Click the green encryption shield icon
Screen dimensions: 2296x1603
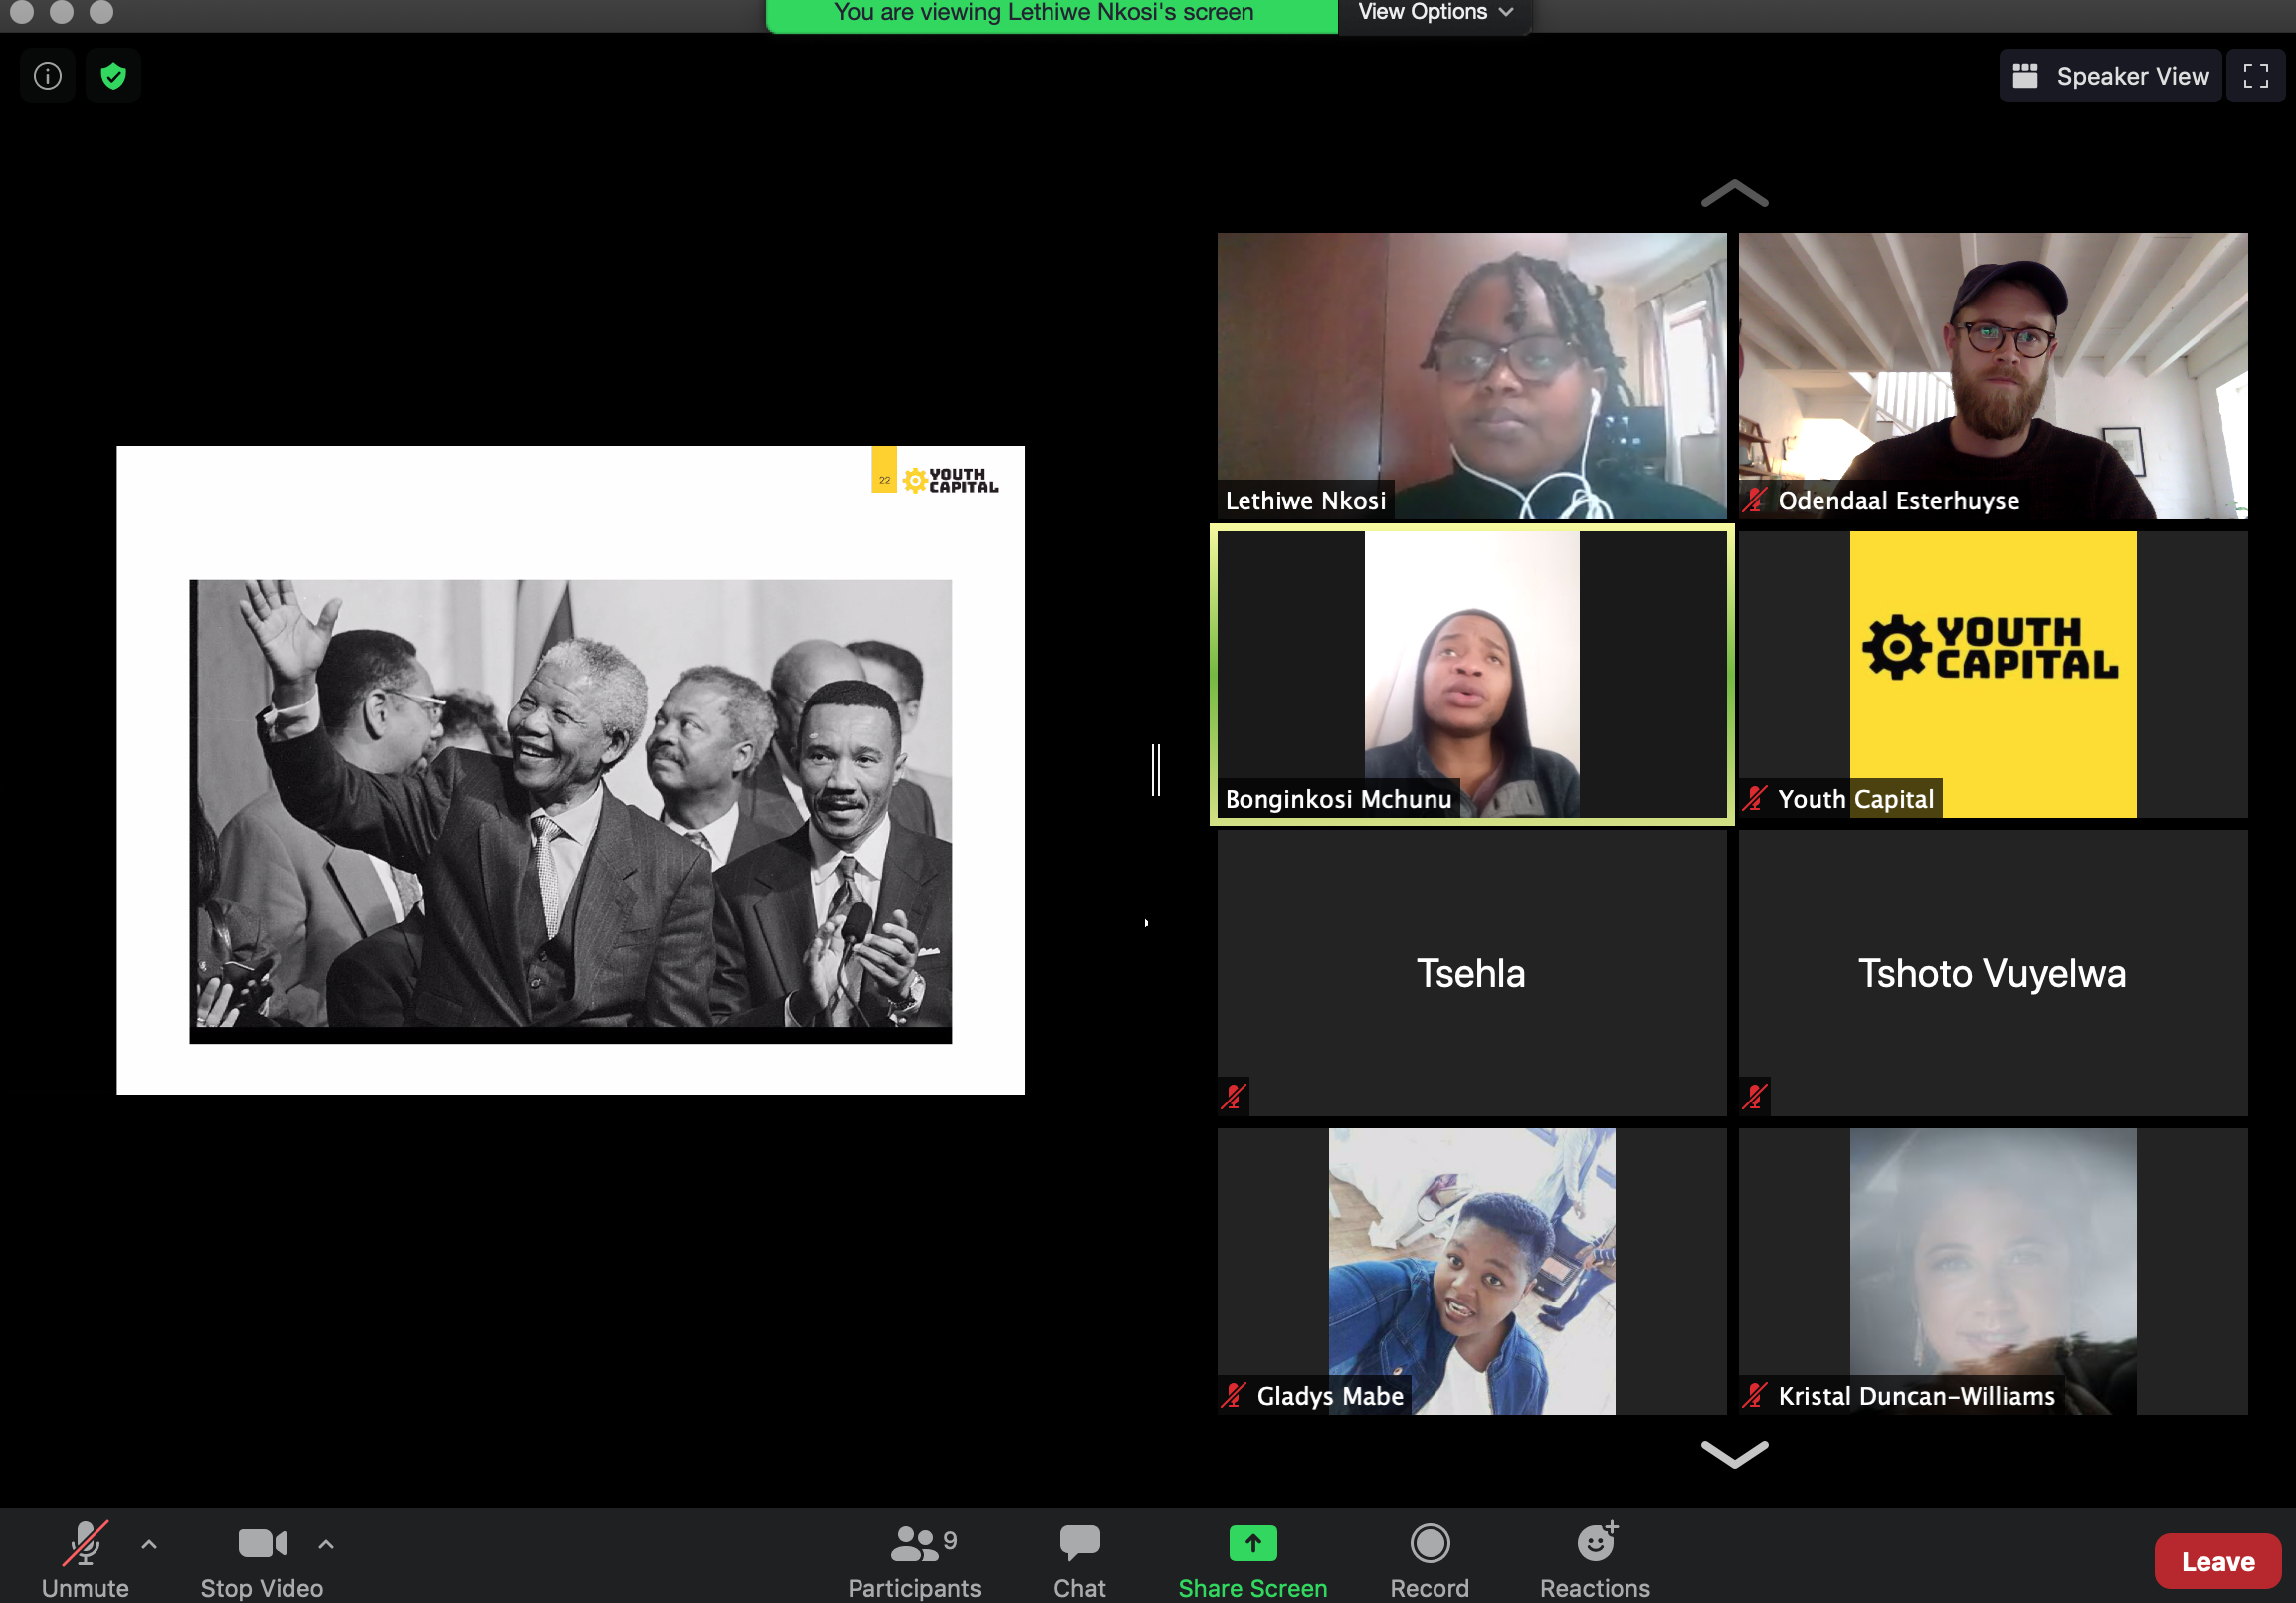pyautogui.click(x=113, y=76)
